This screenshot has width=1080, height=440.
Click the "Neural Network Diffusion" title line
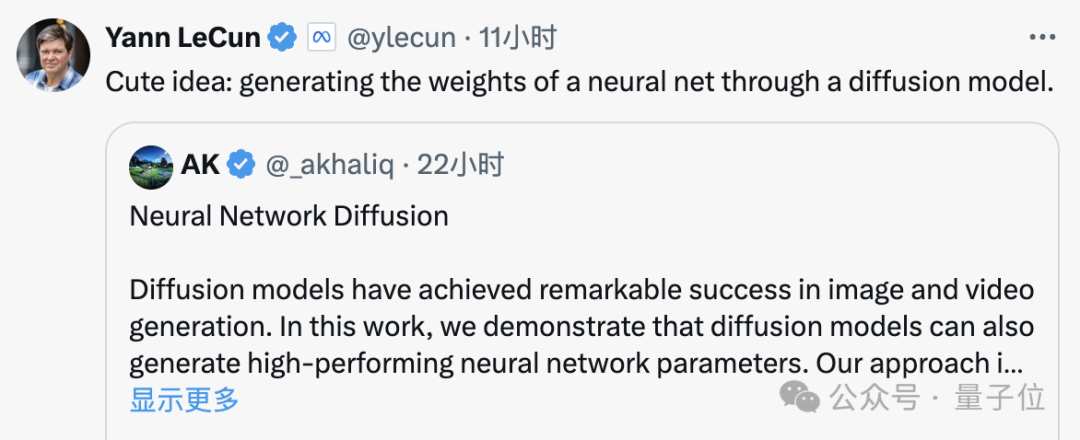(x=289, y=215)
